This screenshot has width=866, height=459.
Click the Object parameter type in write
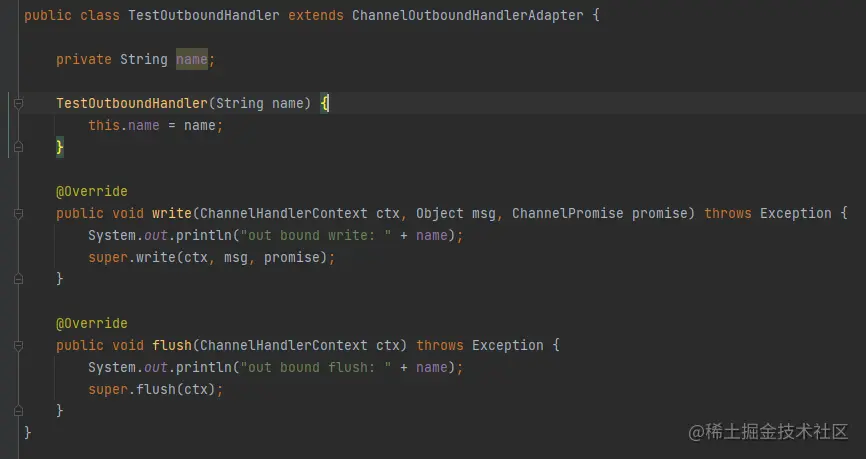pyautogui.click(x=440, y=213)
